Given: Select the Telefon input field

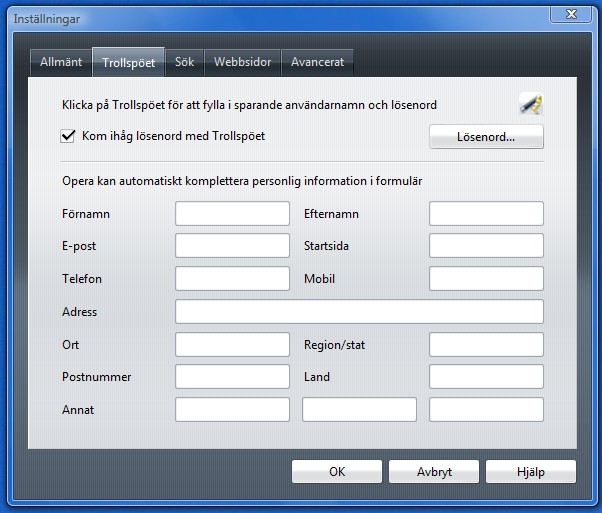Looking at the screenshot, I should tap(232, 278).
